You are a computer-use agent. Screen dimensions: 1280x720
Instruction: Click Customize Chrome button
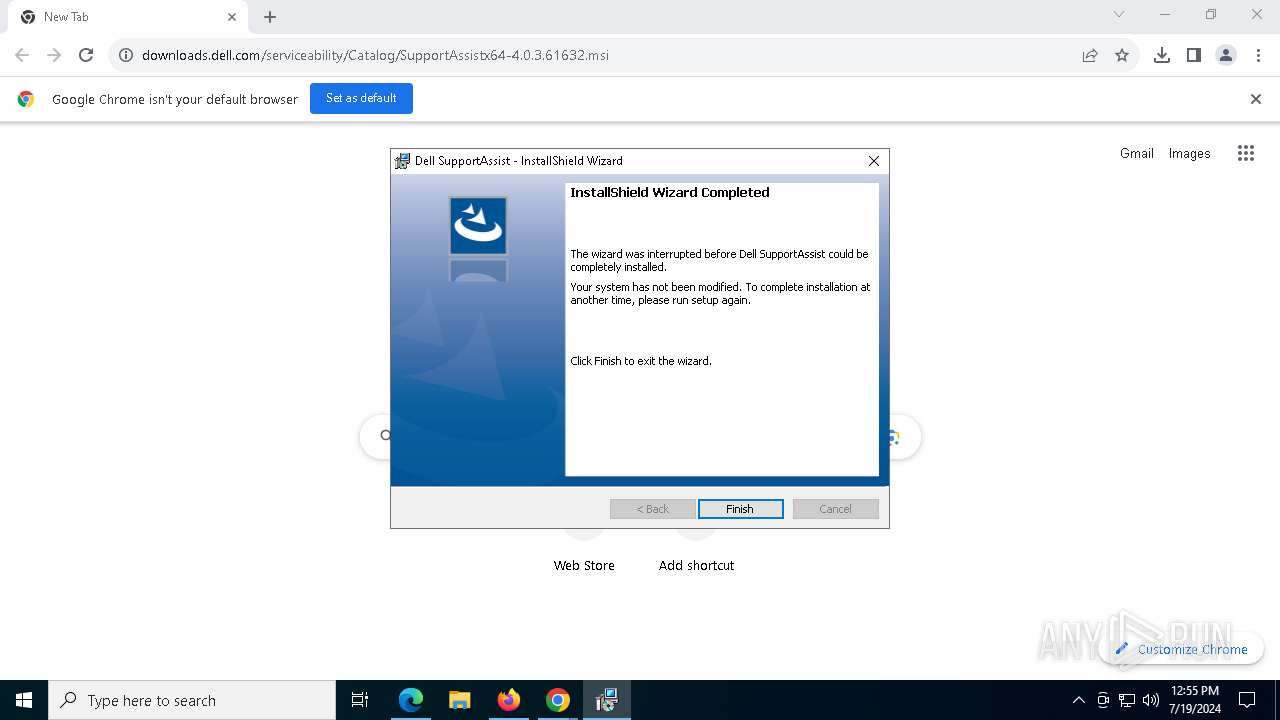[x=1181, y=649]
